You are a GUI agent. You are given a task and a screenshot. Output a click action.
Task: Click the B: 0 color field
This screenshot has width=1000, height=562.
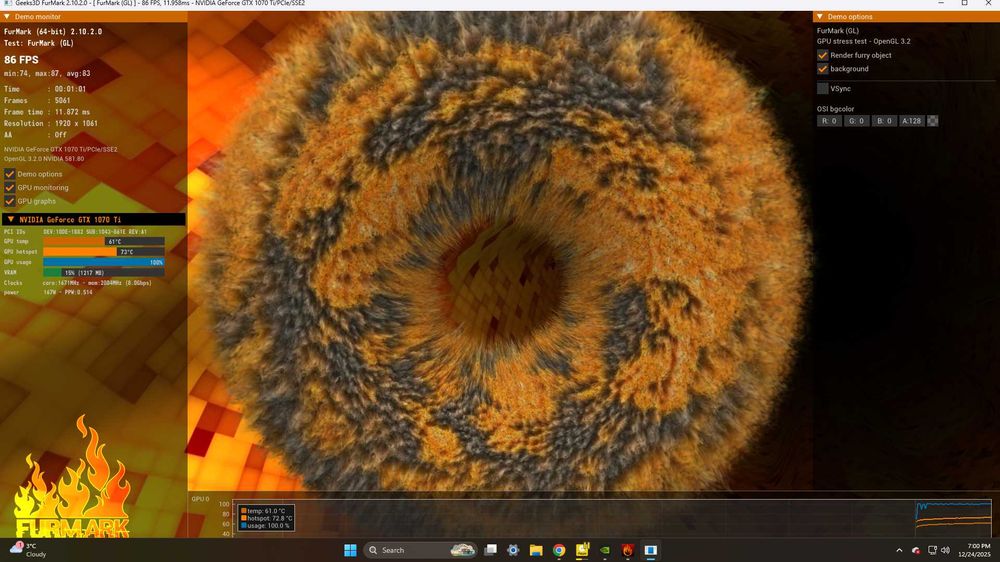pyautogui.click(x=884, y=121)
